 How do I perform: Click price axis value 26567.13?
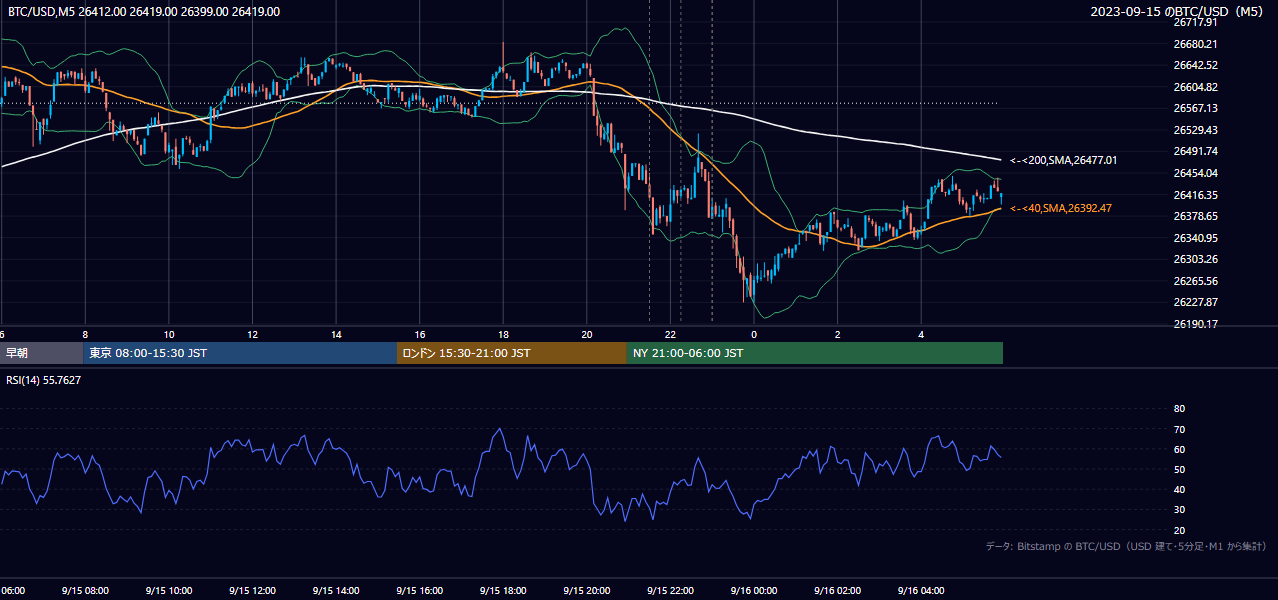click(1195, 108)
